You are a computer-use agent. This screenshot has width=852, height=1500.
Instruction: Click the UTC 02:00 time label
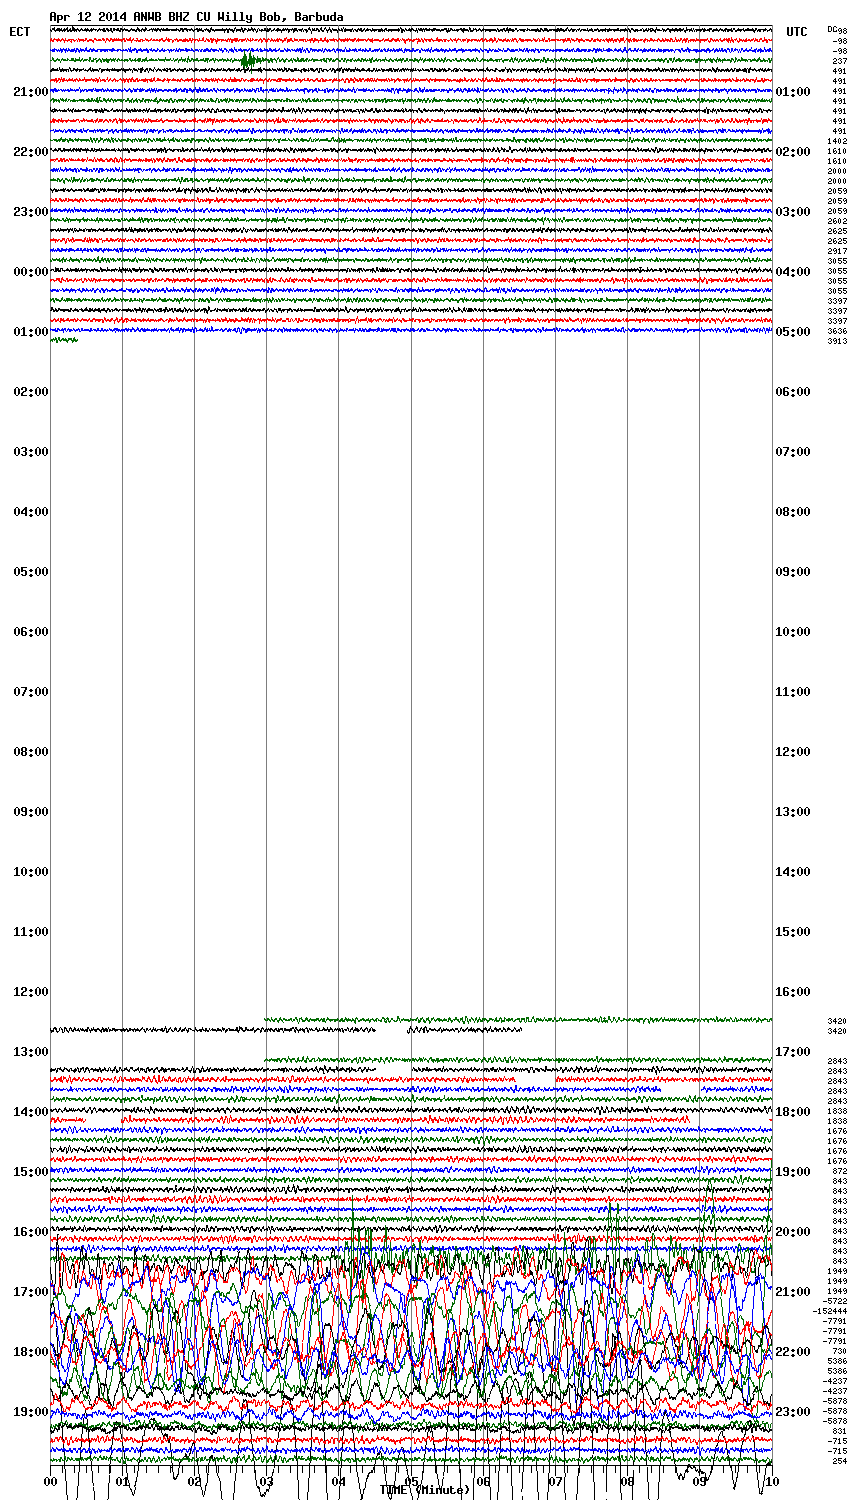click(x=793, y=152)
